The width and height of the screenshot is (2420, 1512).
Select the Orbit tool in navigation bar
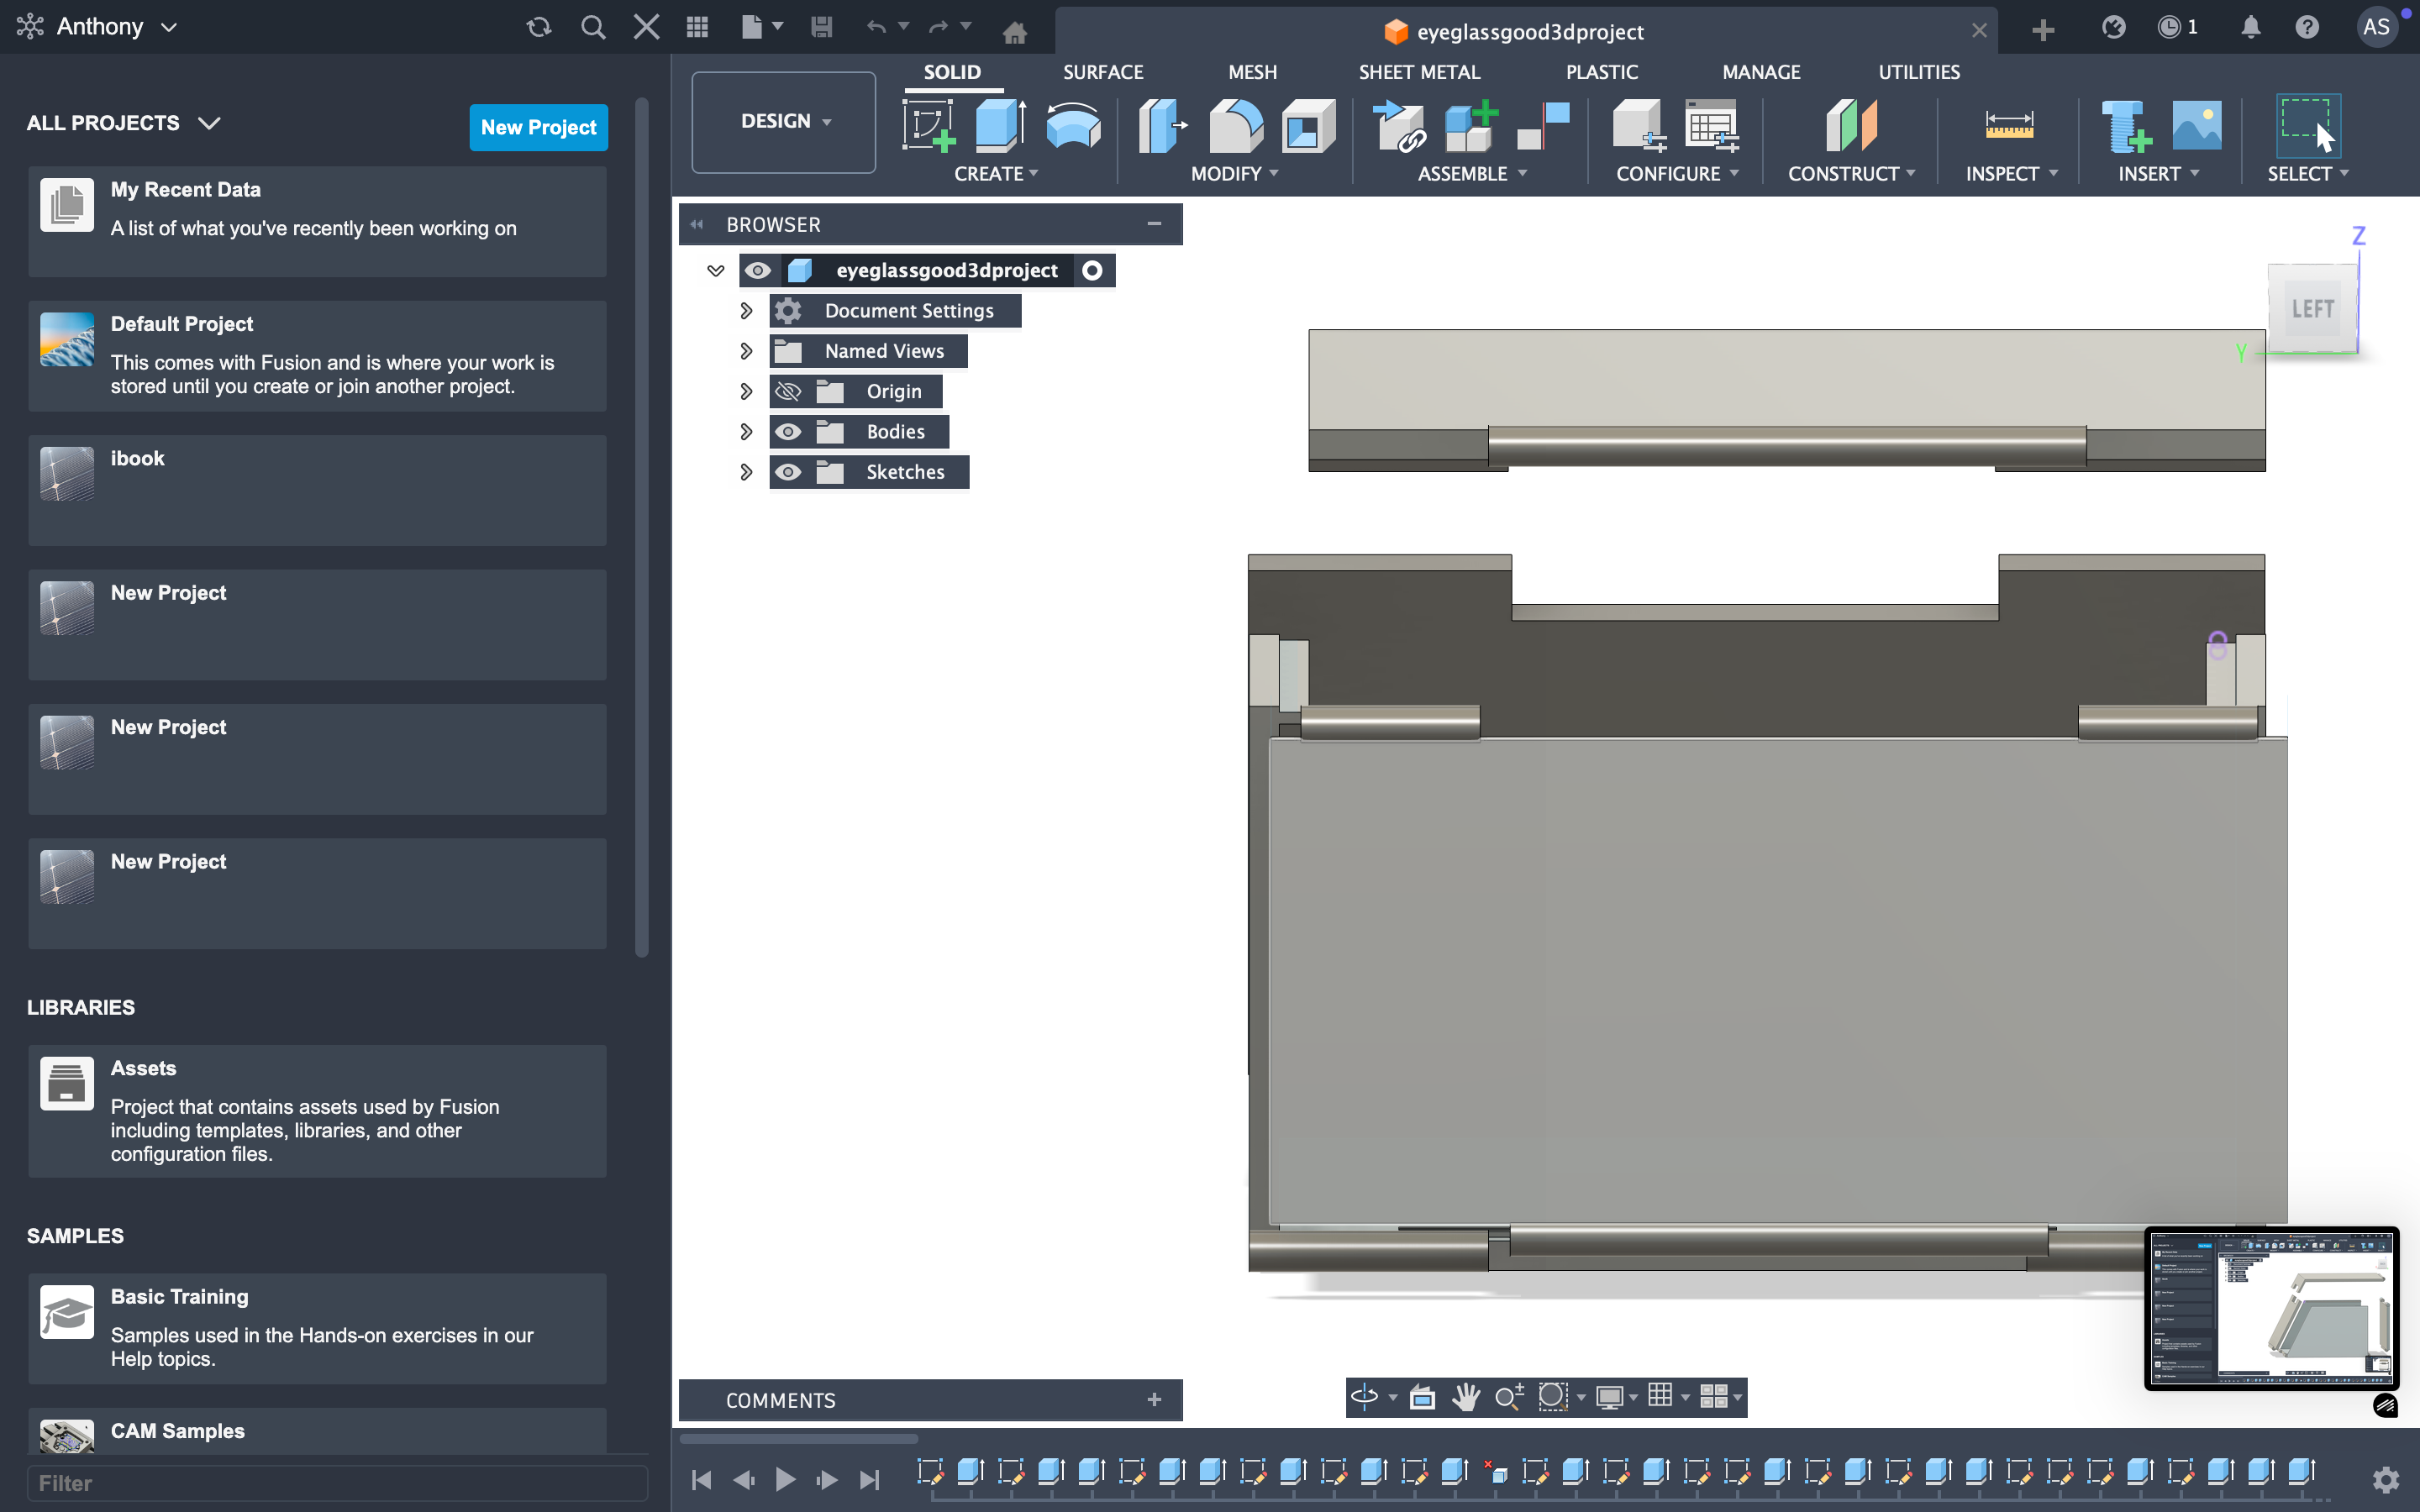[x=1364, y=1396]
